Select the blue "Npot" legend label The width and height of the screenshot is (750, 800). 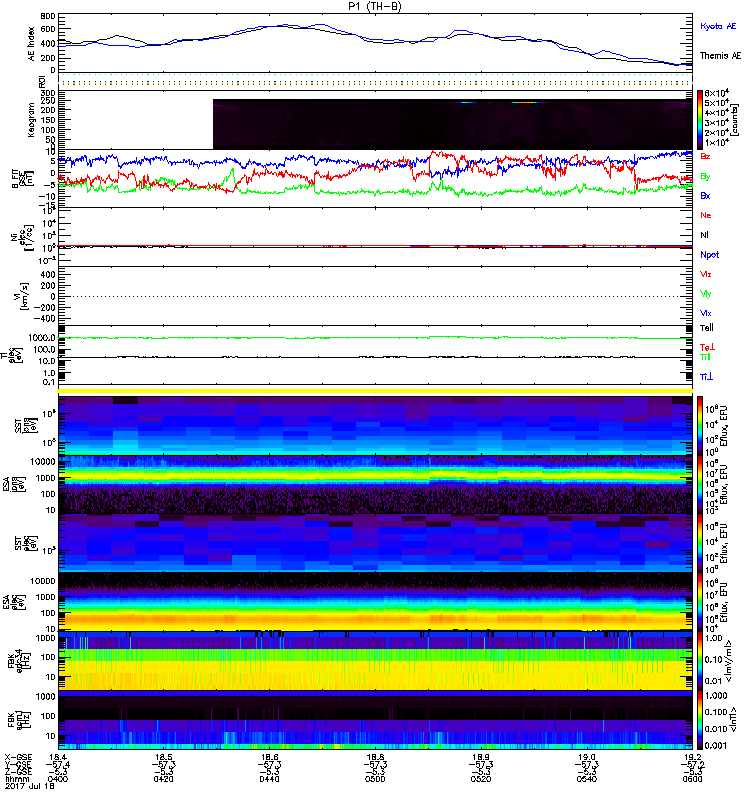[x=709, y=255]
